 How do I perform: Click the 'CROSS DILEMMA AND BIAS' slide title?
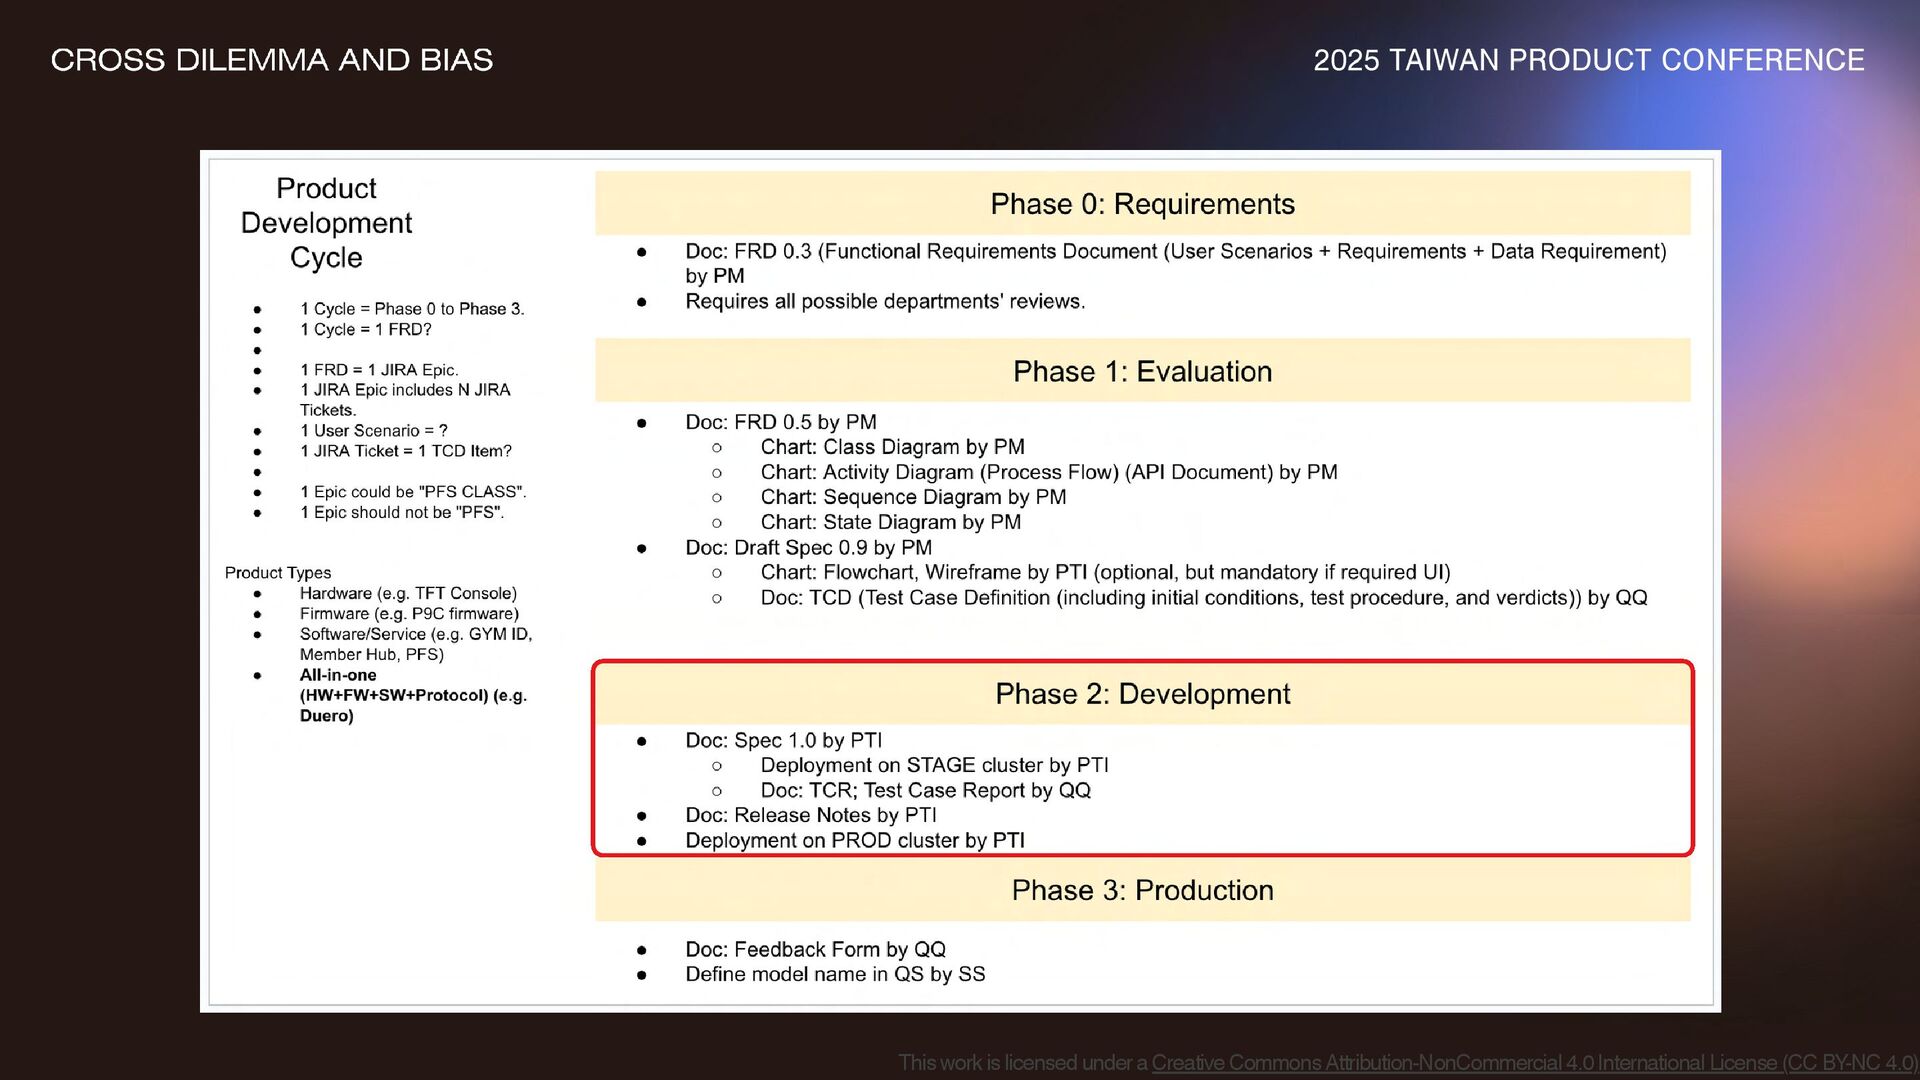point(272,60)
